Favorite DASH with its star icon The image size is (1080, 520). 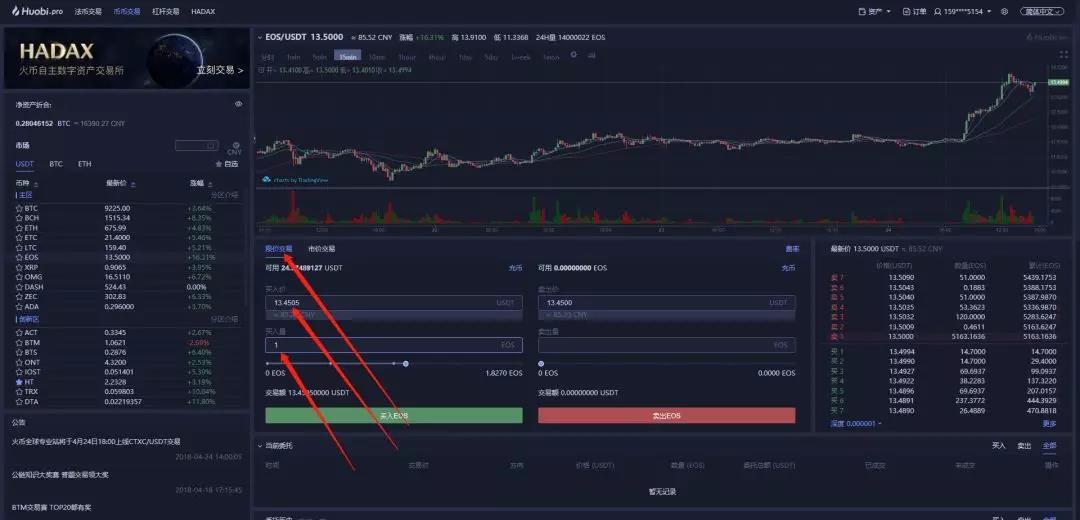pyautogui.click(x=19, y=287)
